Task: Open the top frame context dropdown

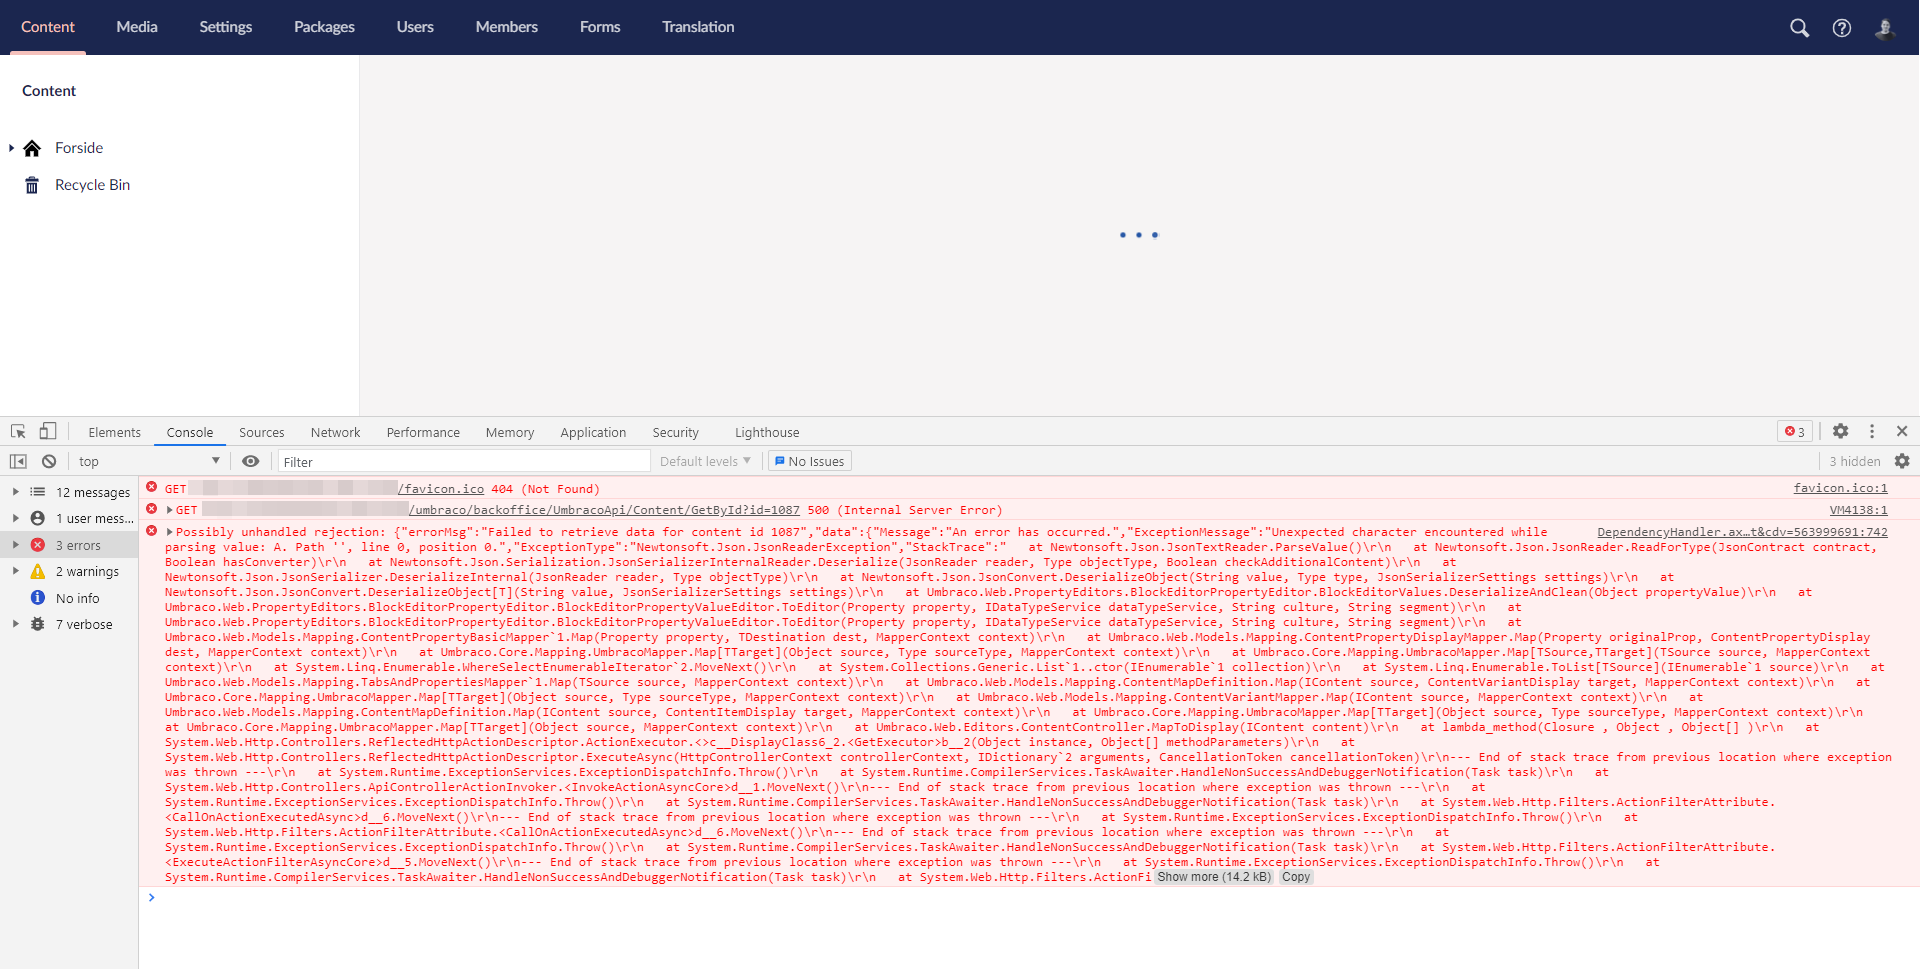Action: coord(146,461)
